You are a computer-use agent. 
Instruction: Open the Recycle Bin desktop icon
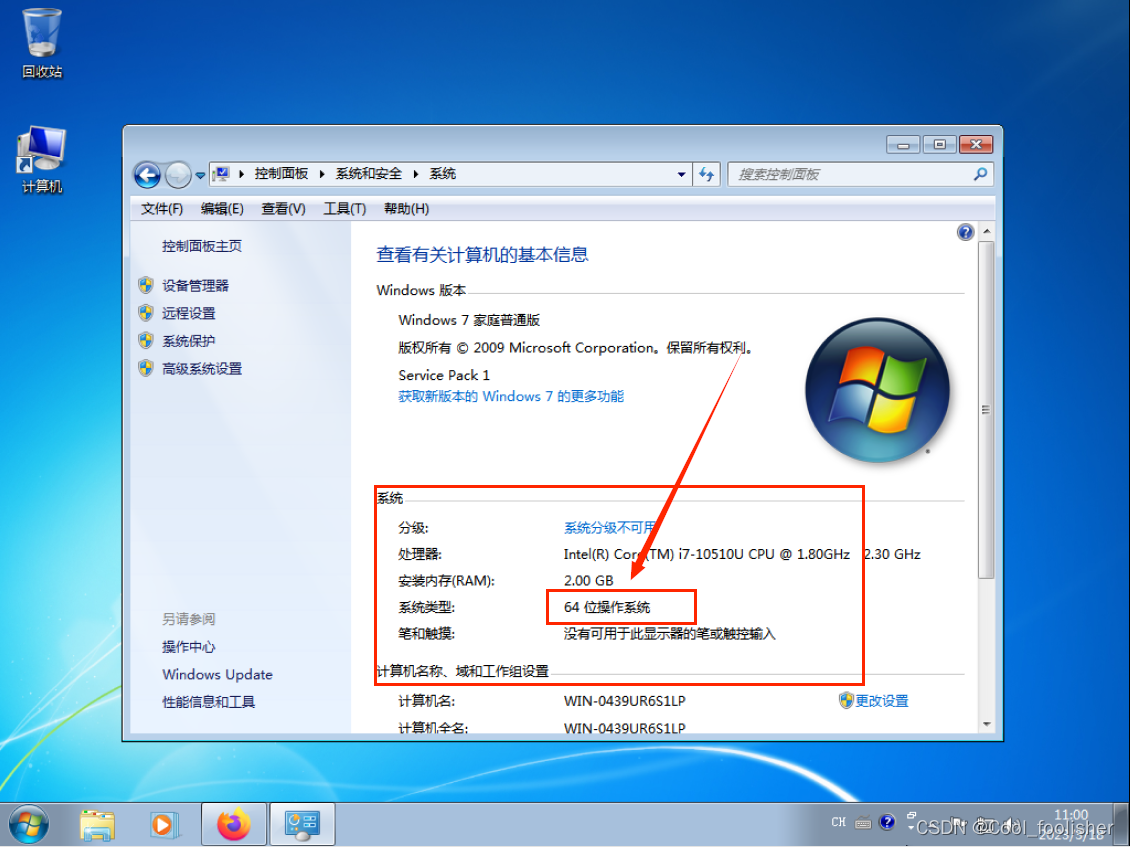coord(42,42)
